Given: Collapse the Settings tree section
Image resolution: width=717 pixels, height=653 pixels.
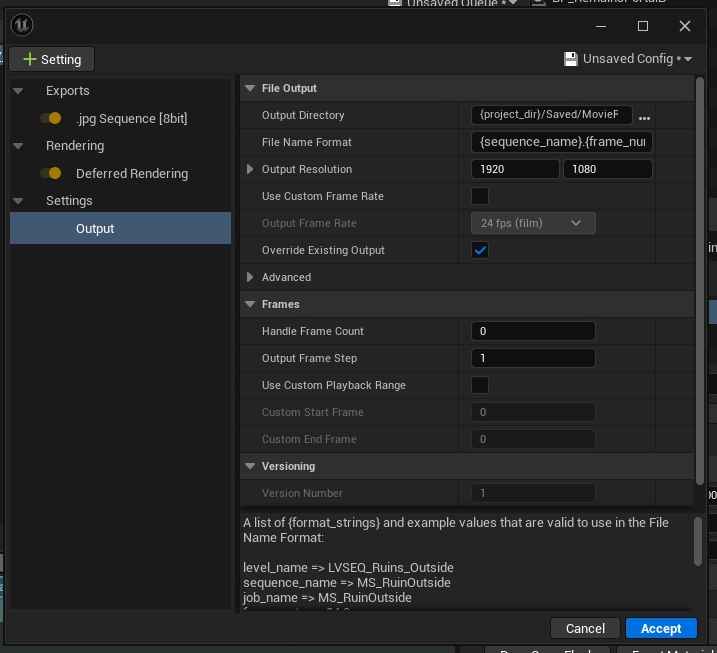Looking at the screenshot, I should click(x=18, y=201).
